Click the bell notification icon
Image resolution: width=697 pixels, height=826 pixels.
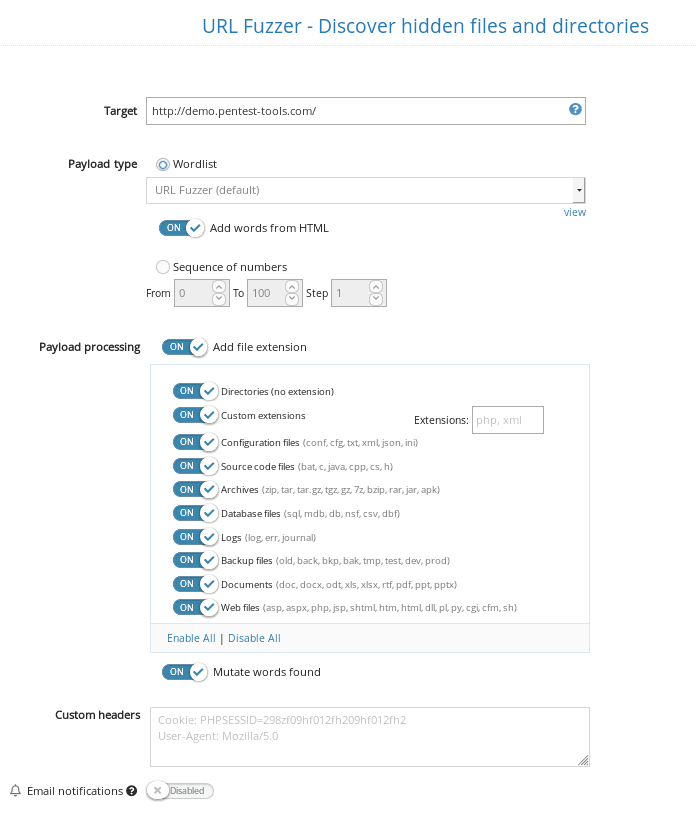point(13,791)
